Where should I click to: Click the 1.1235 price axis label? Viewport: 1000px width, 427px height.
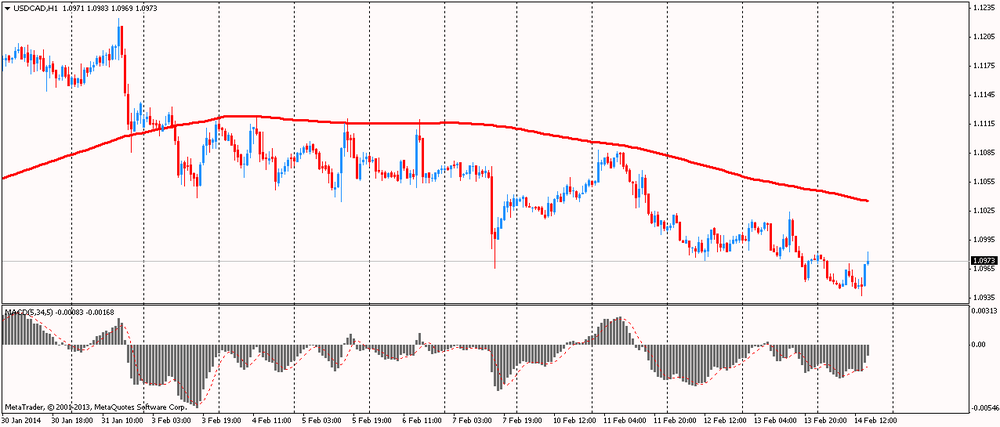pos(982,8)
